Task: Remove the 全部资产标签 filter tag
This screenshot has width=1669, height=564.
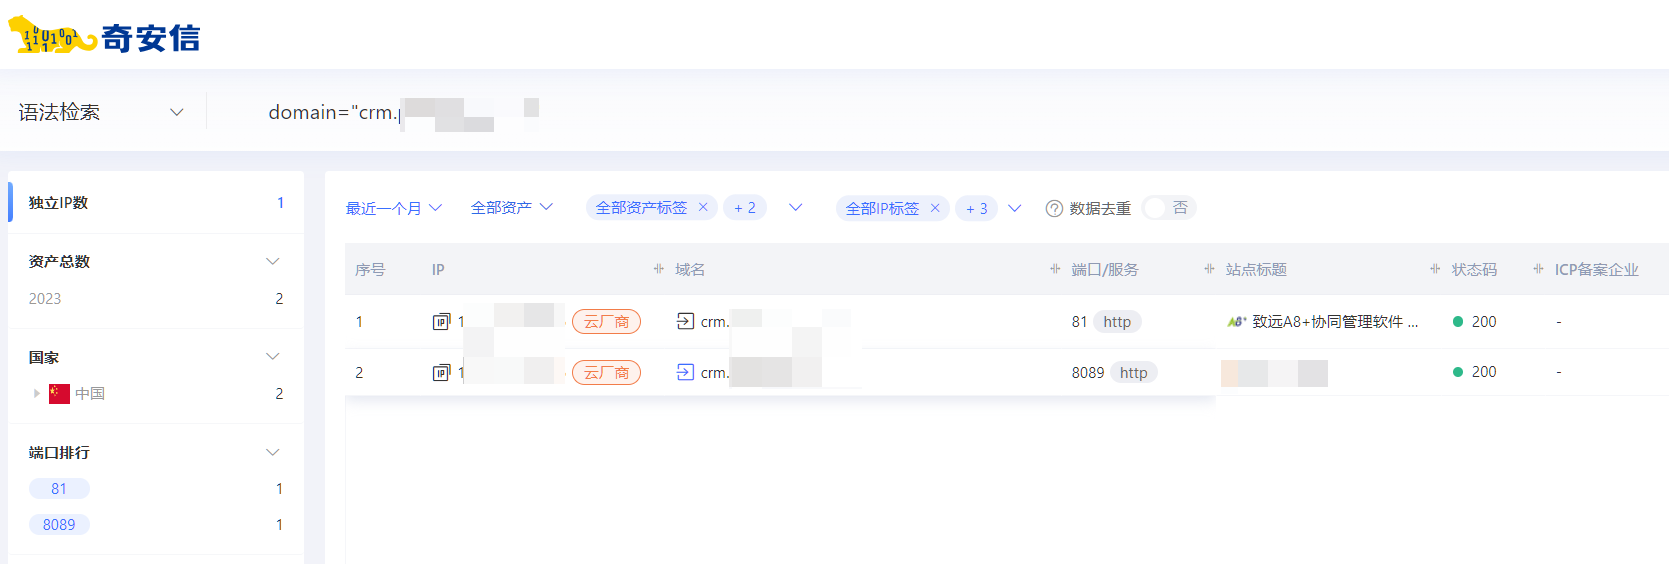Action: click(703, 207)
